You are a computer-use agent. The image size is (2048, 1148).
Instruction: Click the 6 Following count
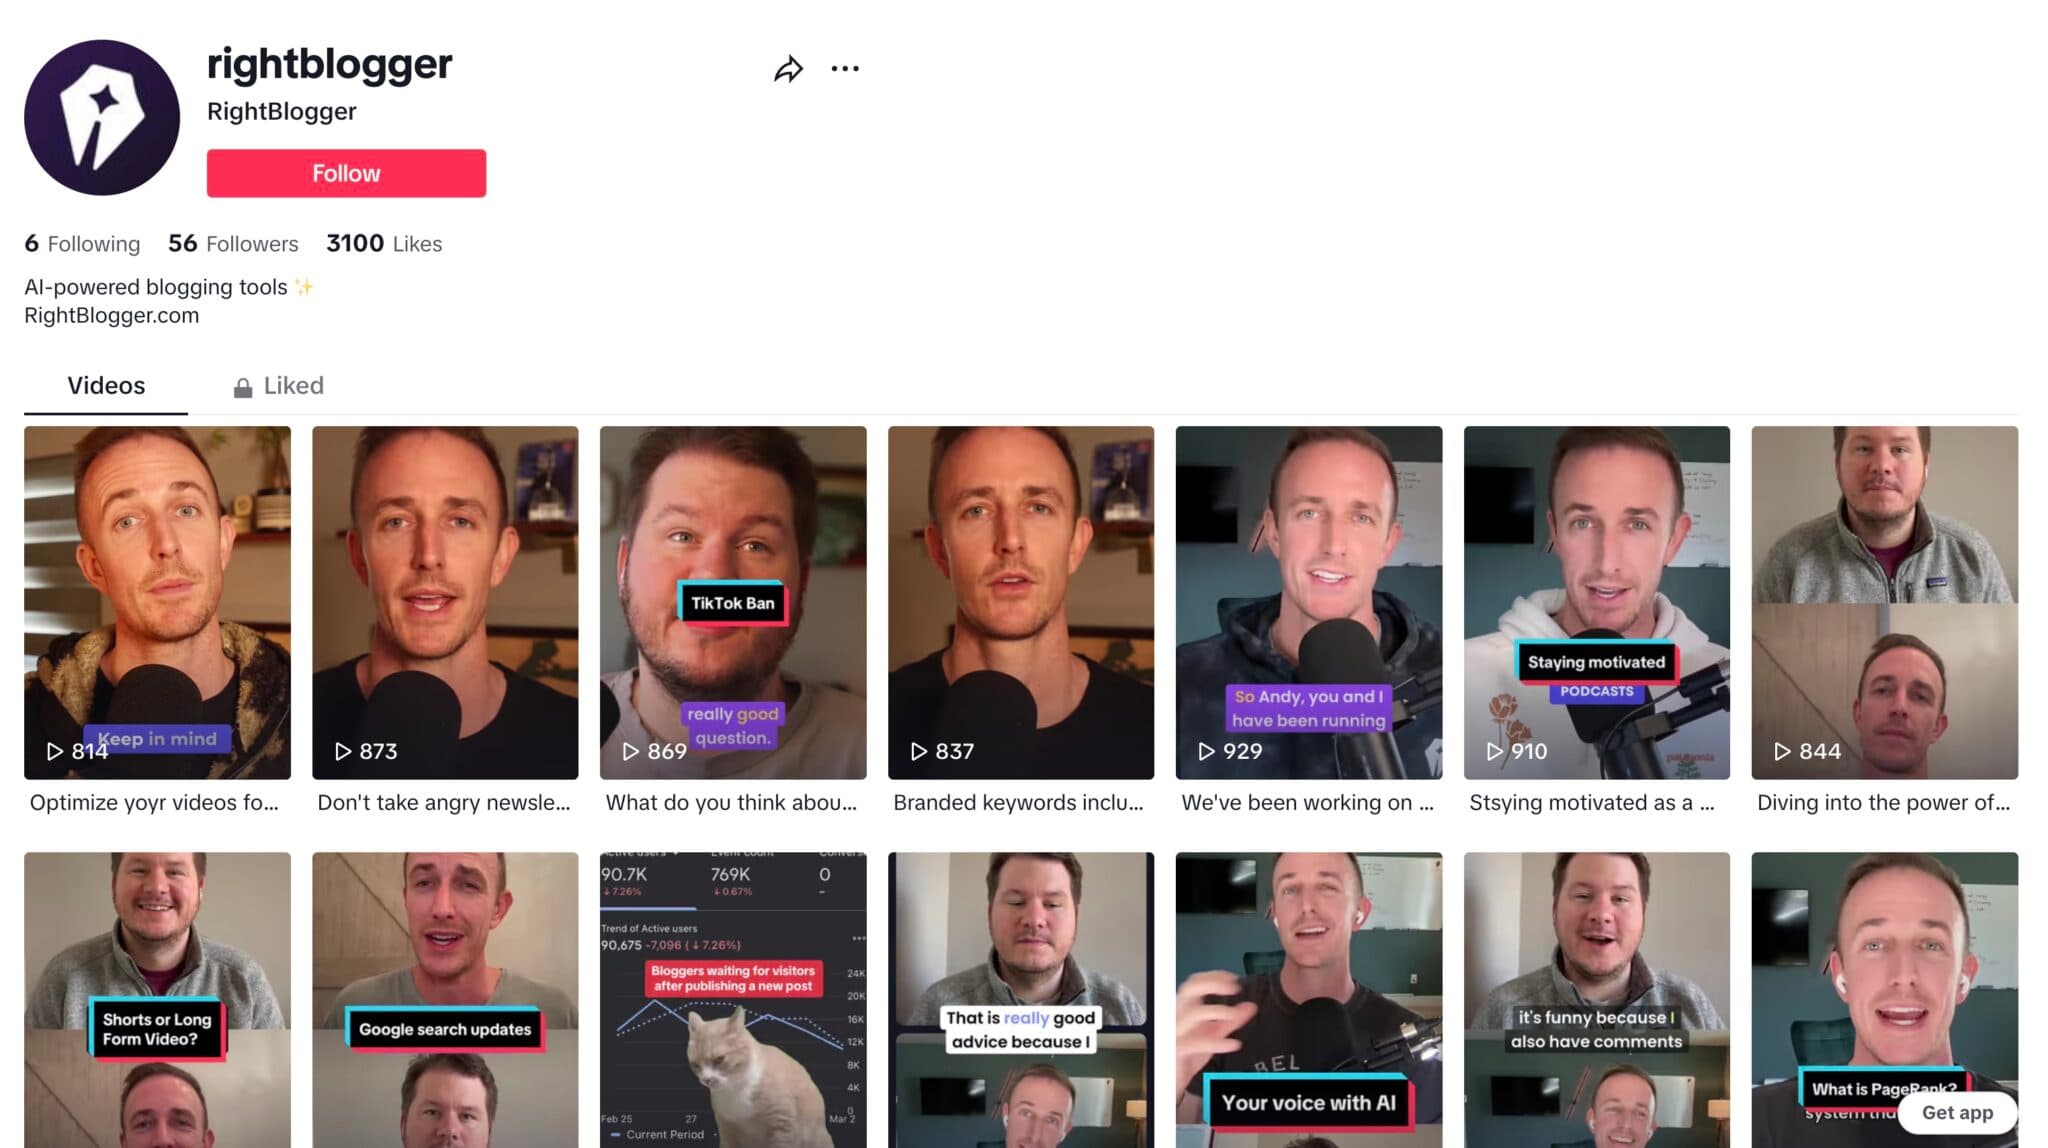pyautogui.click(x=82, y=243)
